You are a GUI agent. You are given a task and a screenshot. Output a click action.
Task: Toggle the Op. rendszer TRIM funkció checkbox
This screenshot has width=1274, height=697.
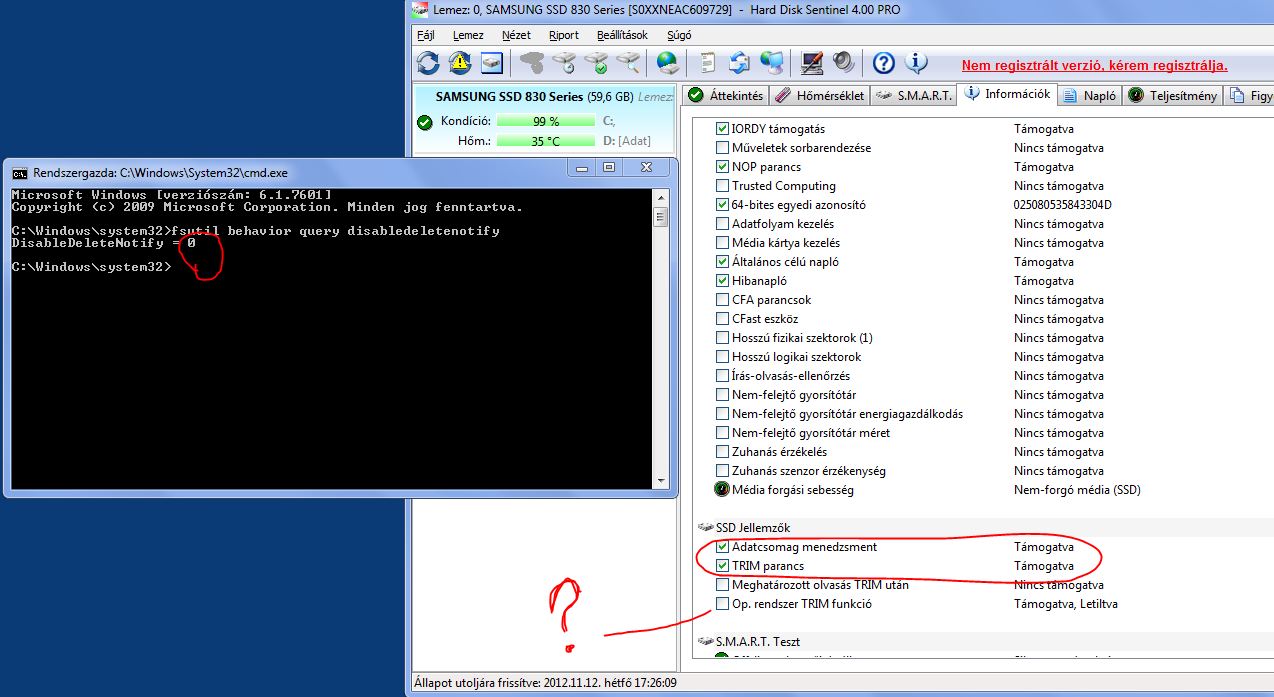723,604
